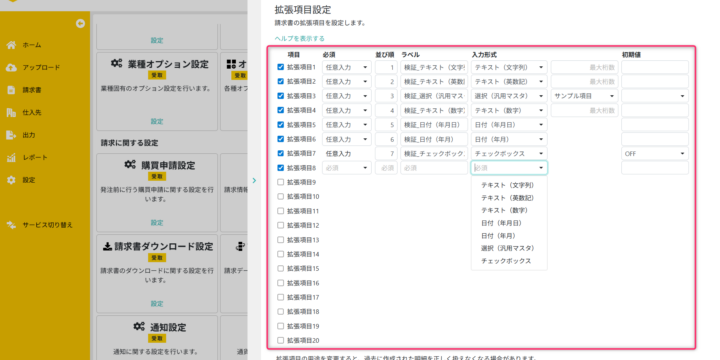Enable 拡張項目20 checkbox
Viewport: 720px width, 360px height.
point(281,340)
